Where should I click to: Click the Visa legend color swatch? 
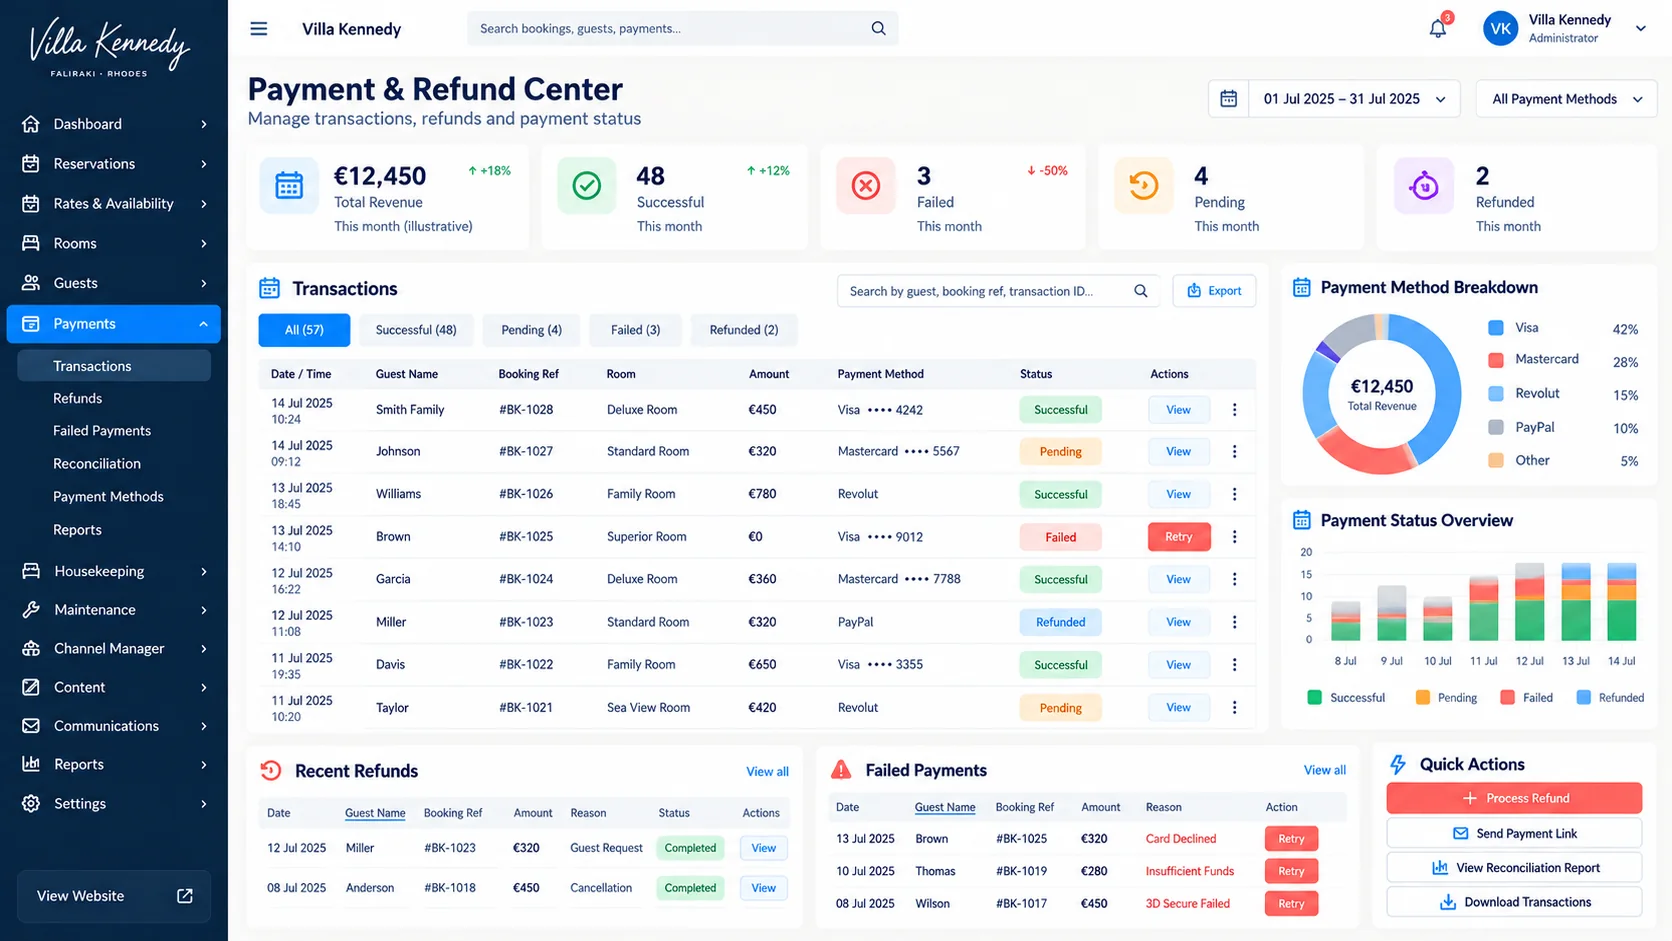pyautogui.click(x=1496, y=328)
